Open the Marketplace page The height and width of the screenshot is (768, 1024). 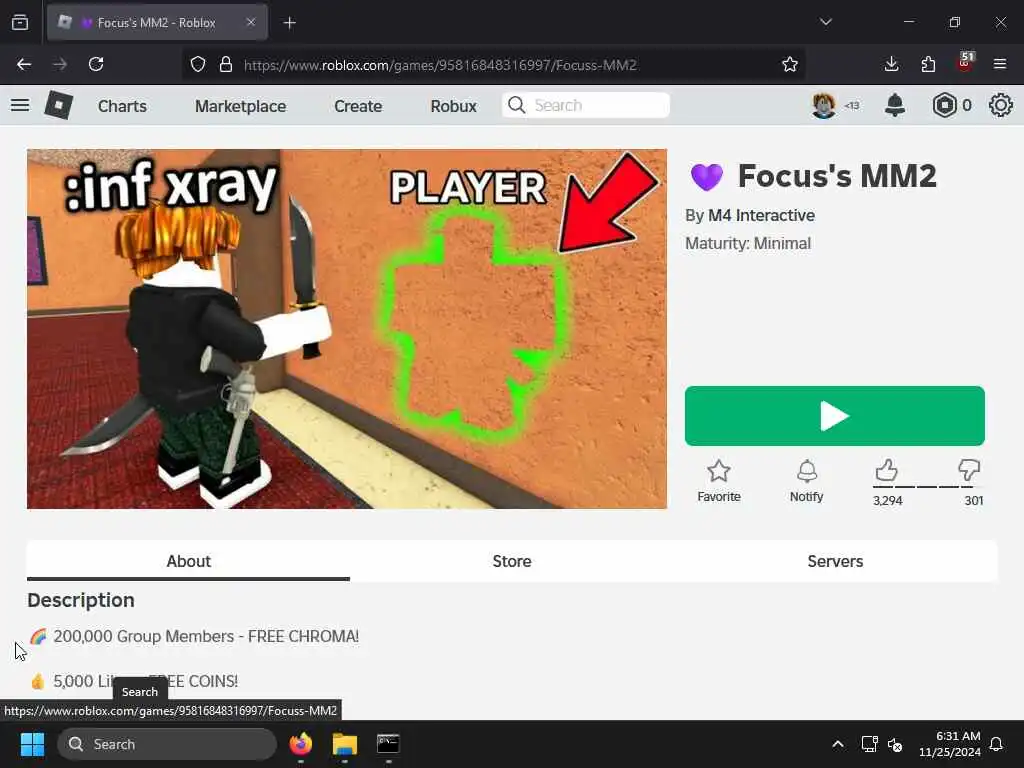click(x=240, y=106)
